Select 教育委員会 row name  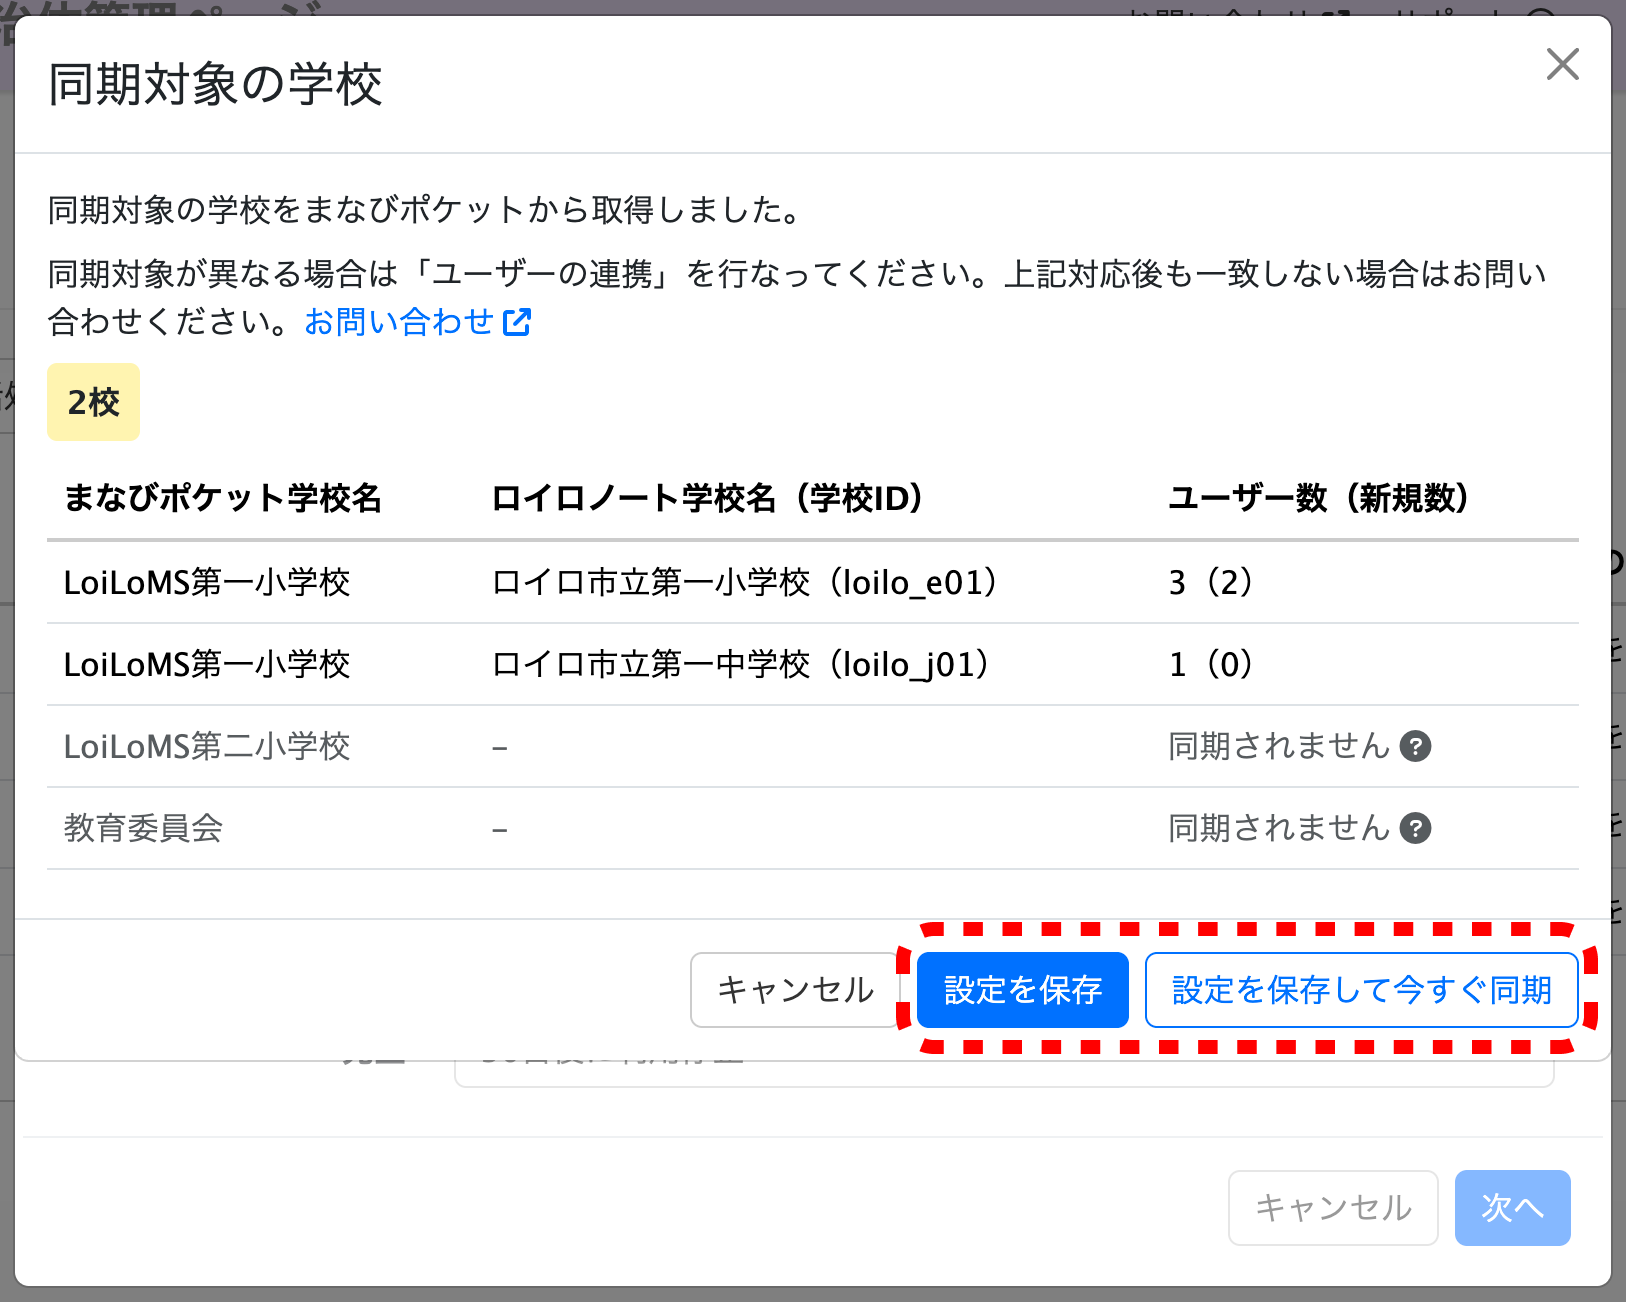(x=143, y=828)
